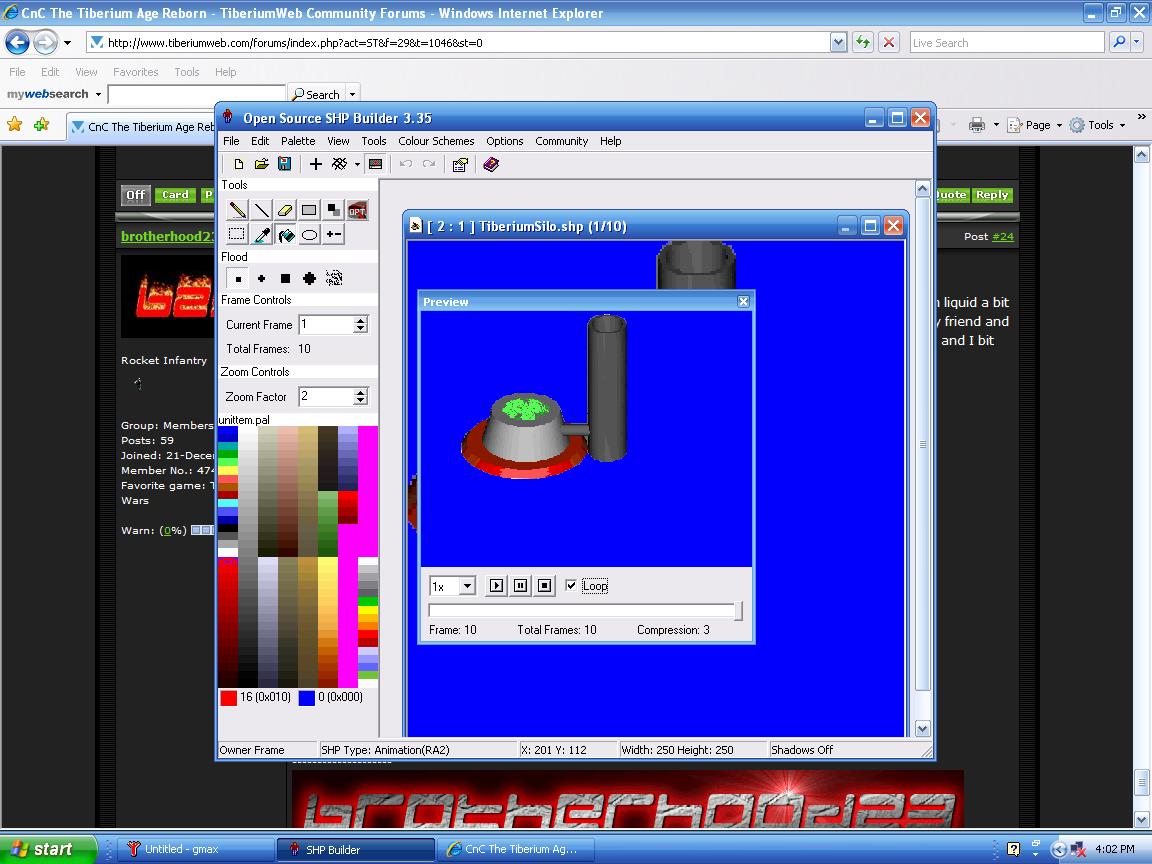Select the Line tool
The image size is (1152, 864).
pyautogui.click(x=261, y=210)
